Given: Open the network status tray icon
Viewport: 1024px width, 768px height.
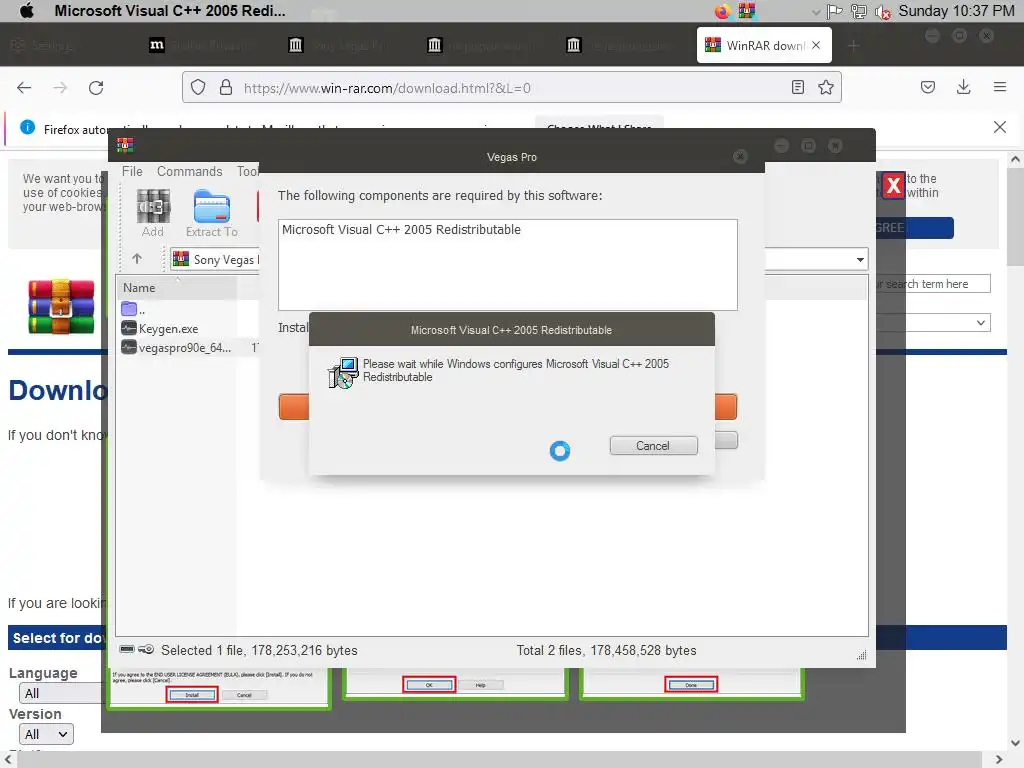Looking at the screenshot, I should pyautogui.click(x=858, y=11).
